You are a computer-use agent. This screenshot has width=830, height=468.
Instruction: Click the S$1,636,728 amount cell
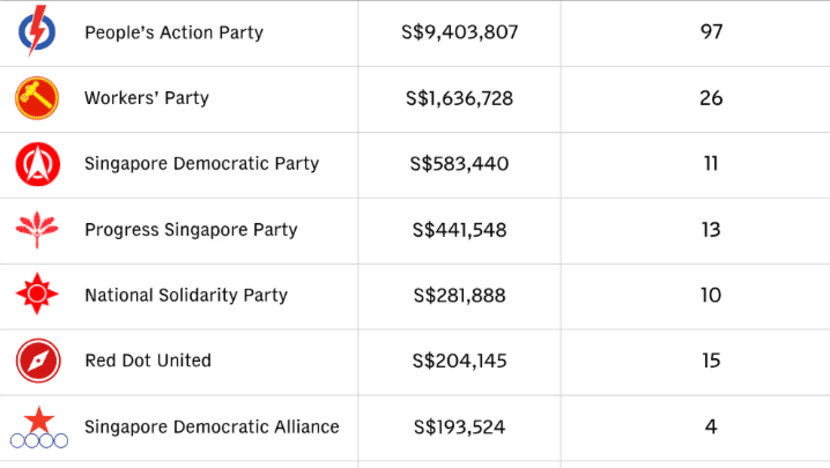tap(459, 98)
